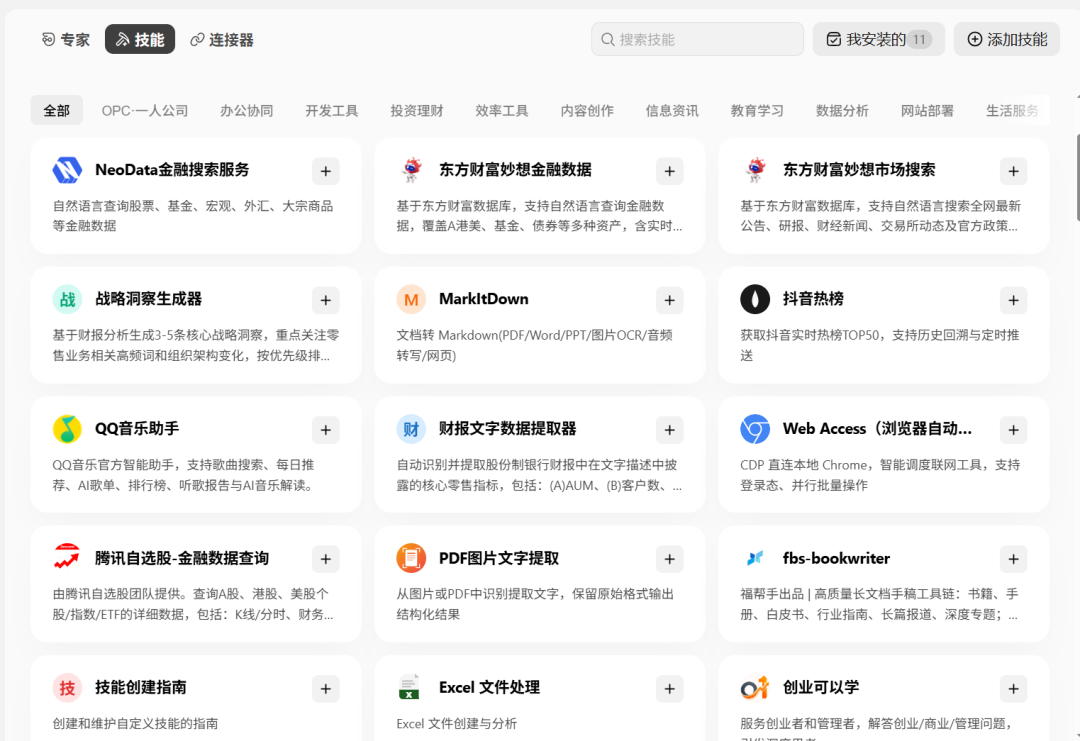Click the vertical scrollbar thumb
The width and height of the screenshot is (1080, 741).
(x=1077, y=178)
